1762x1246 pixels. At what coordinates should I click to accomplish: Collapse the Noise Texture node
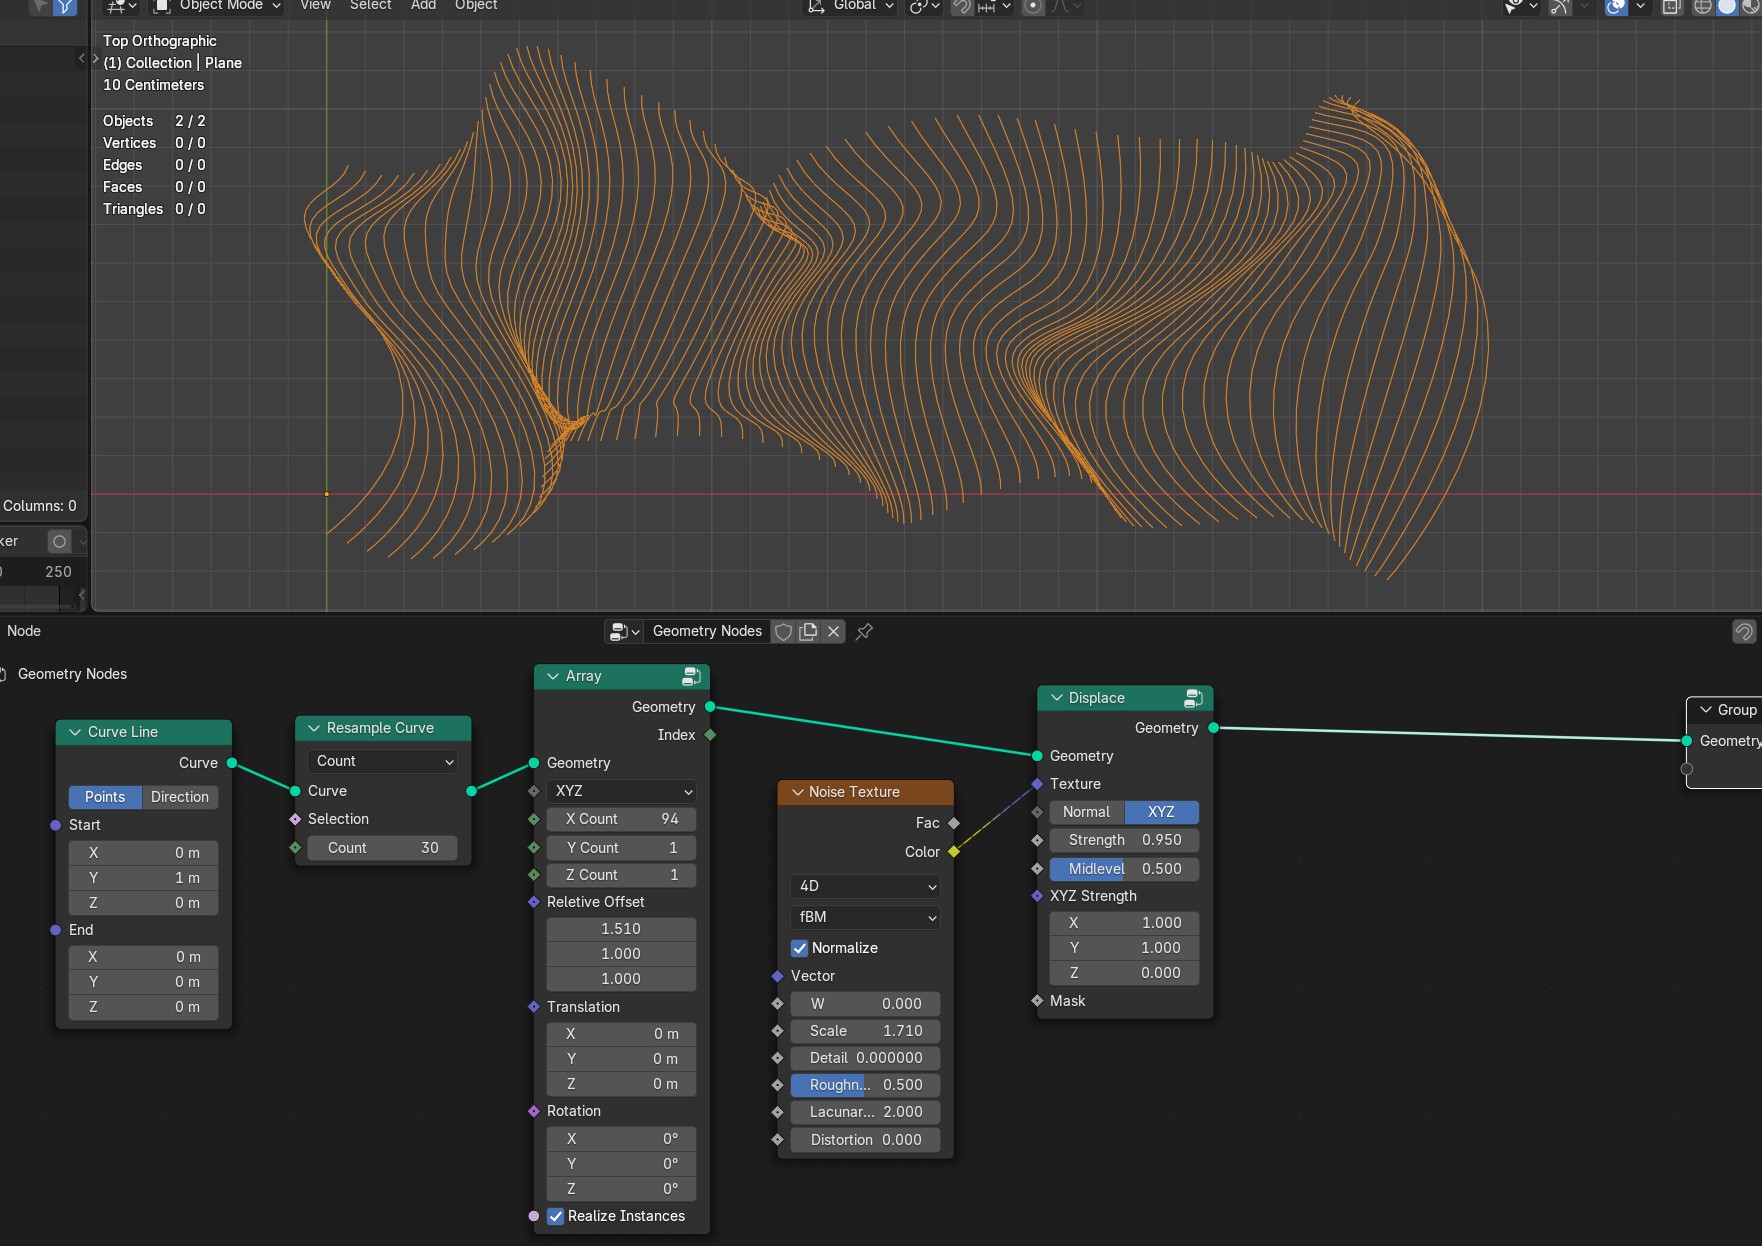797,792
